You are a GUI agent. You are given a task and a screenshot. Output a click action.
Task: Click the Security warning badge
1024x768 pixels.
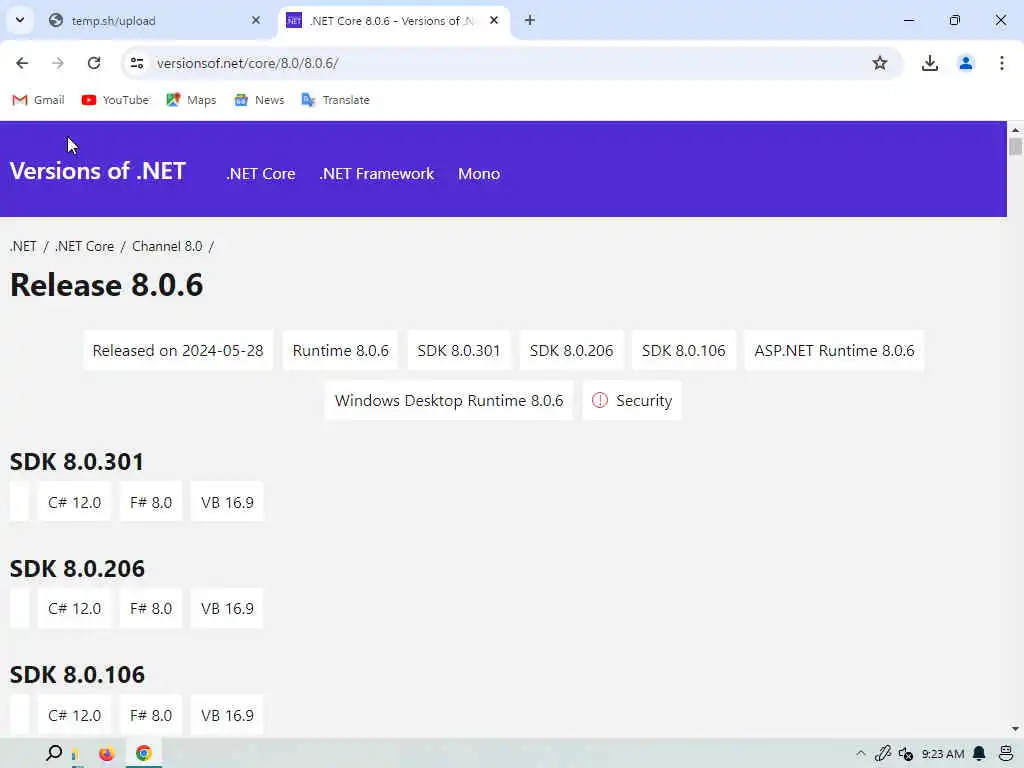point(632,400)
